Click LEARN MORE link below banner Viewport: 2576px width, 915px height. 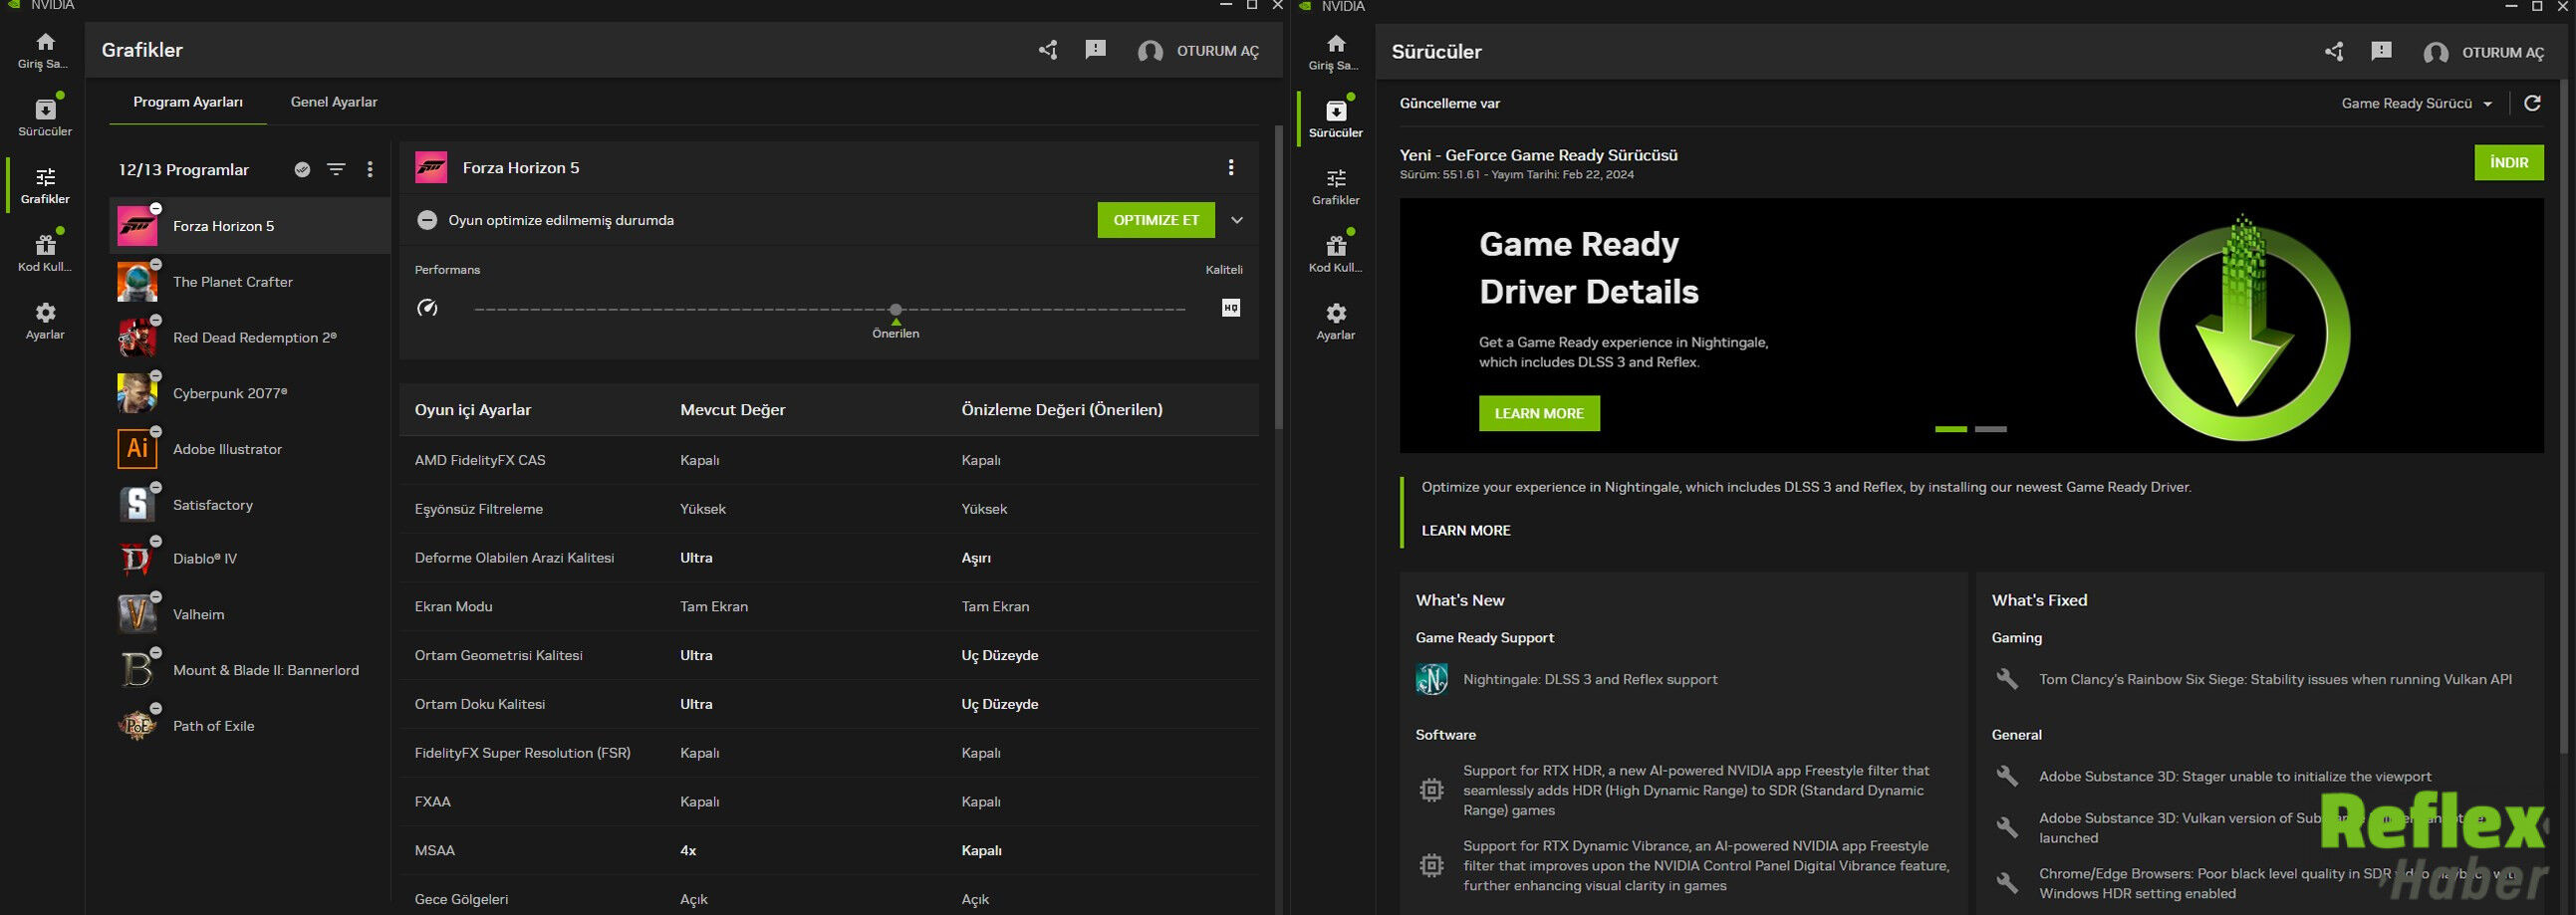point(1466,531)
